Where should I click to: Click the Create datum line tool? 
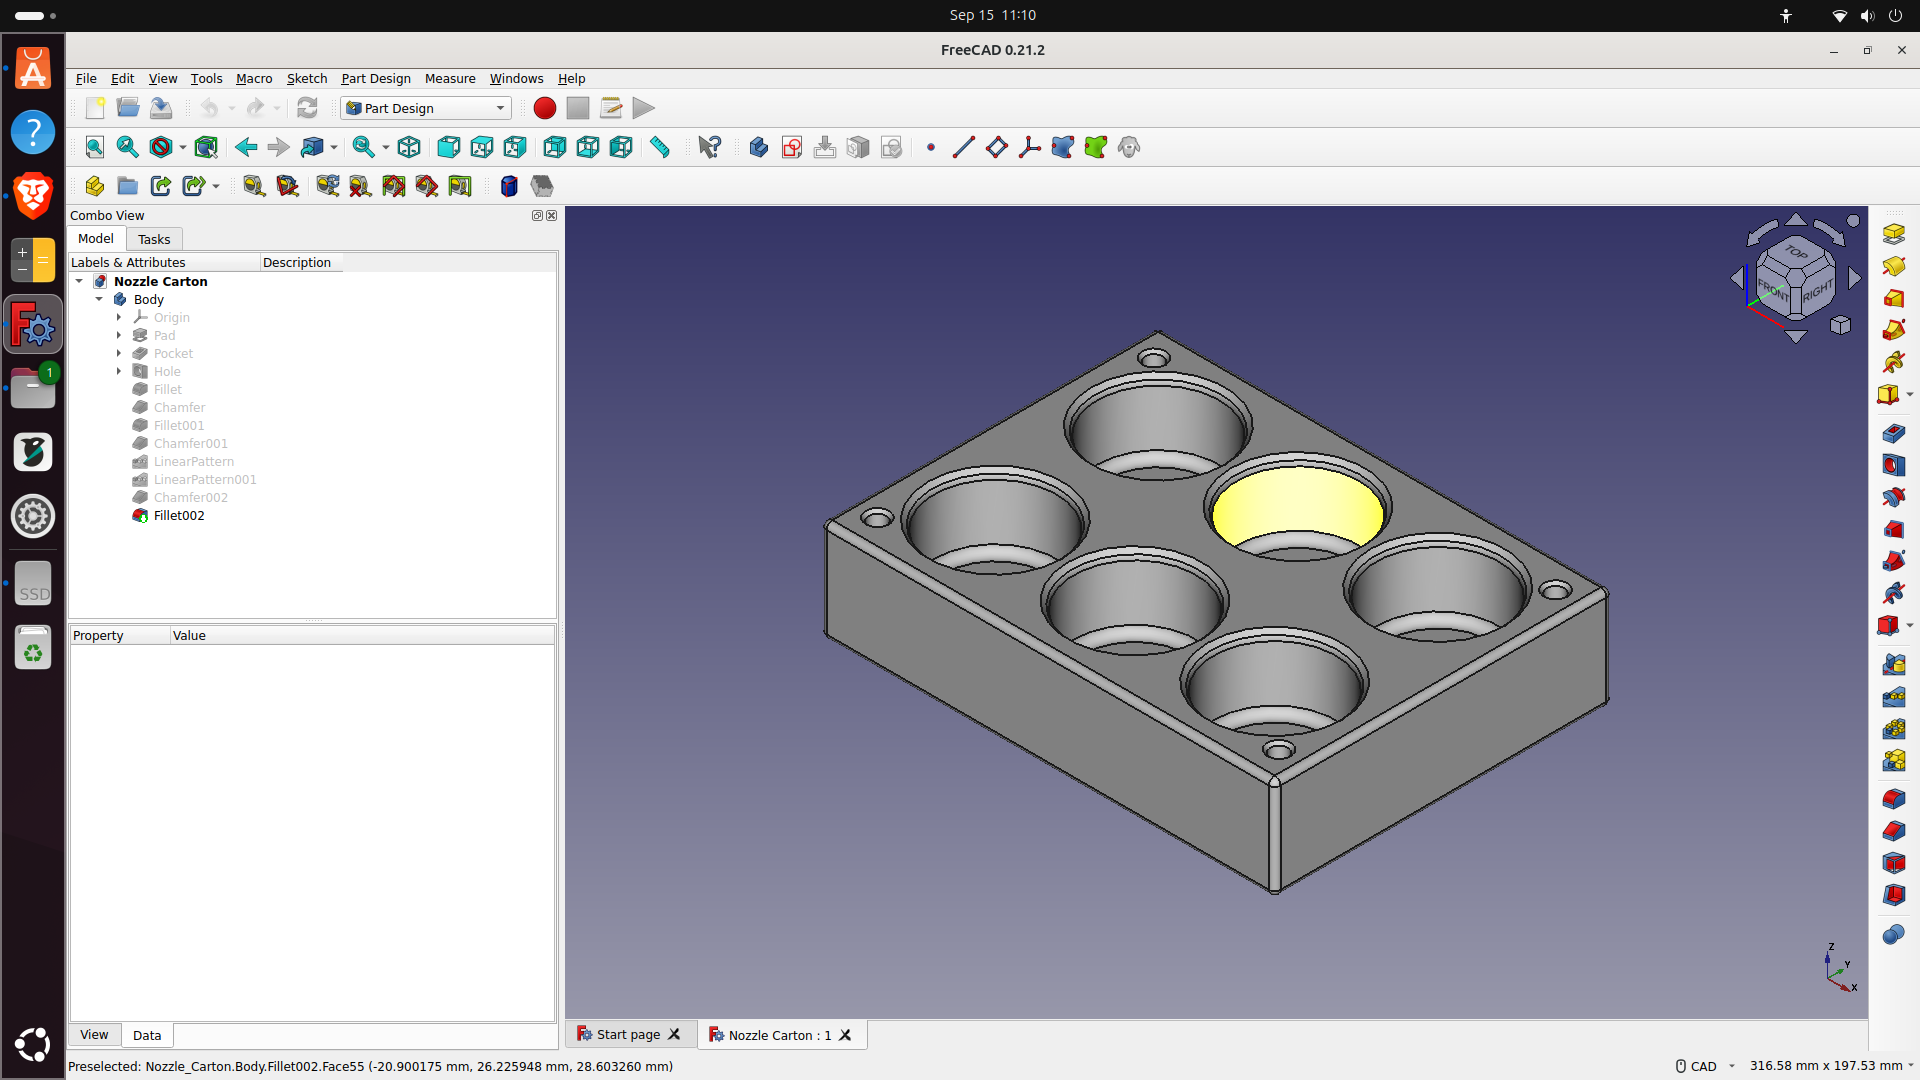(963, 148)
